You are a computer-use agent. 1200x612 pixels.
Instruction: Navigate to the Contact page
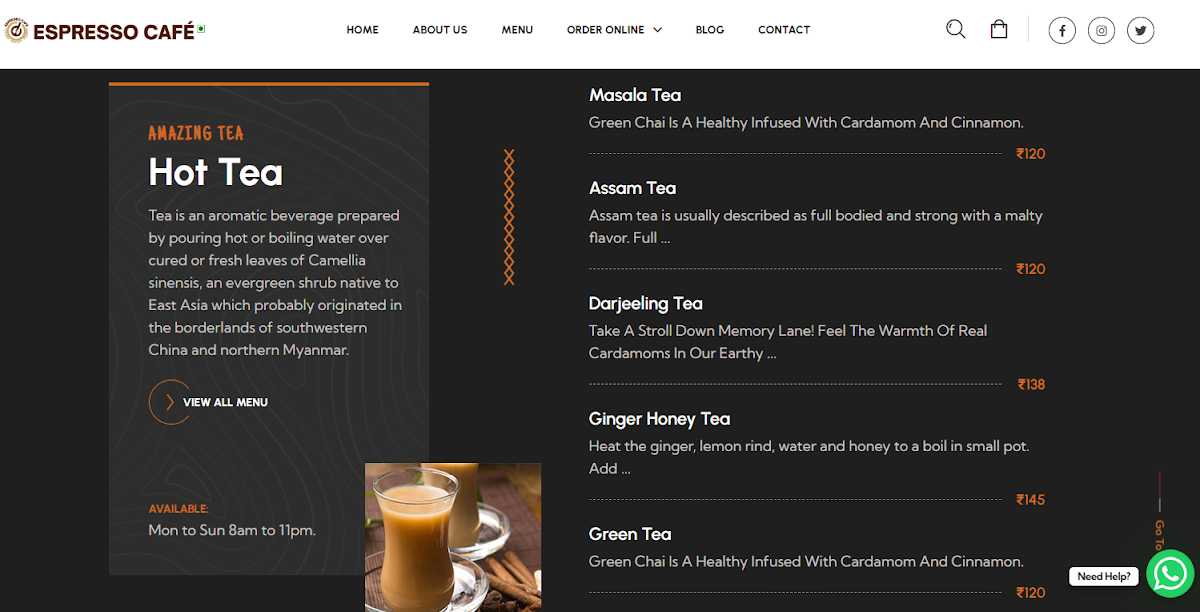784,30
